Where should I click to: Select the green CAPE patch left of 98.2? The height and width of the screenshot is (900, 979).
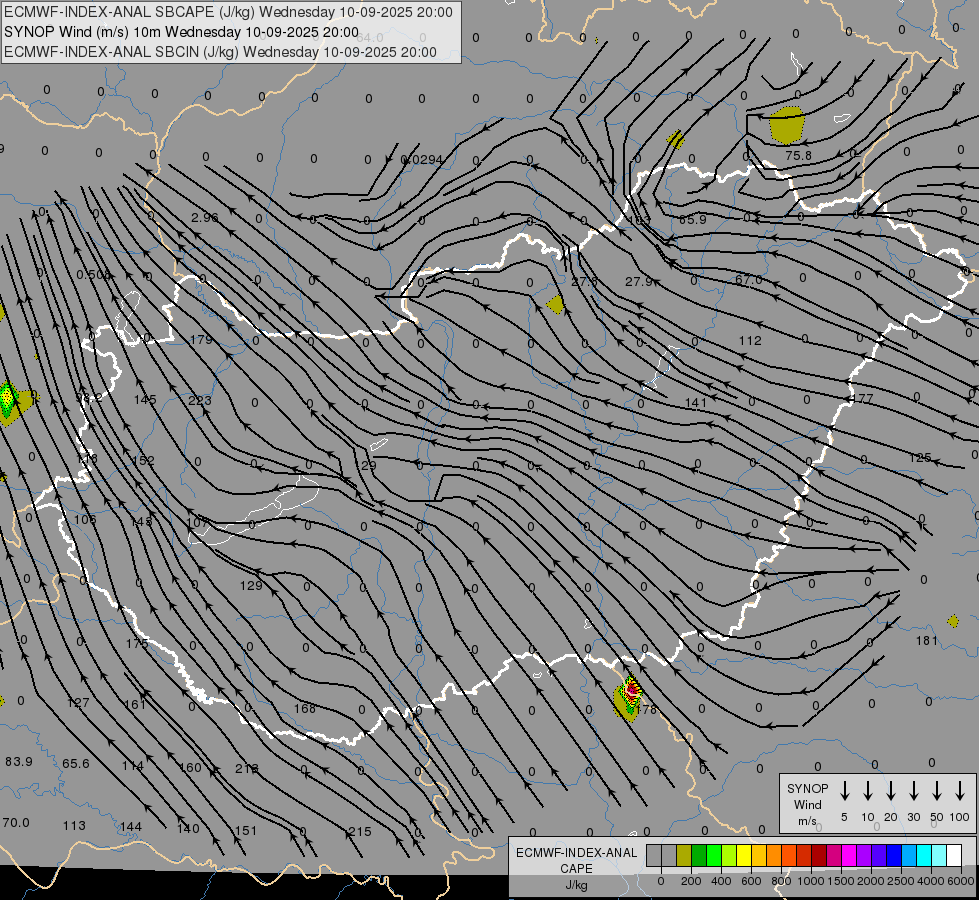[7, 400]
